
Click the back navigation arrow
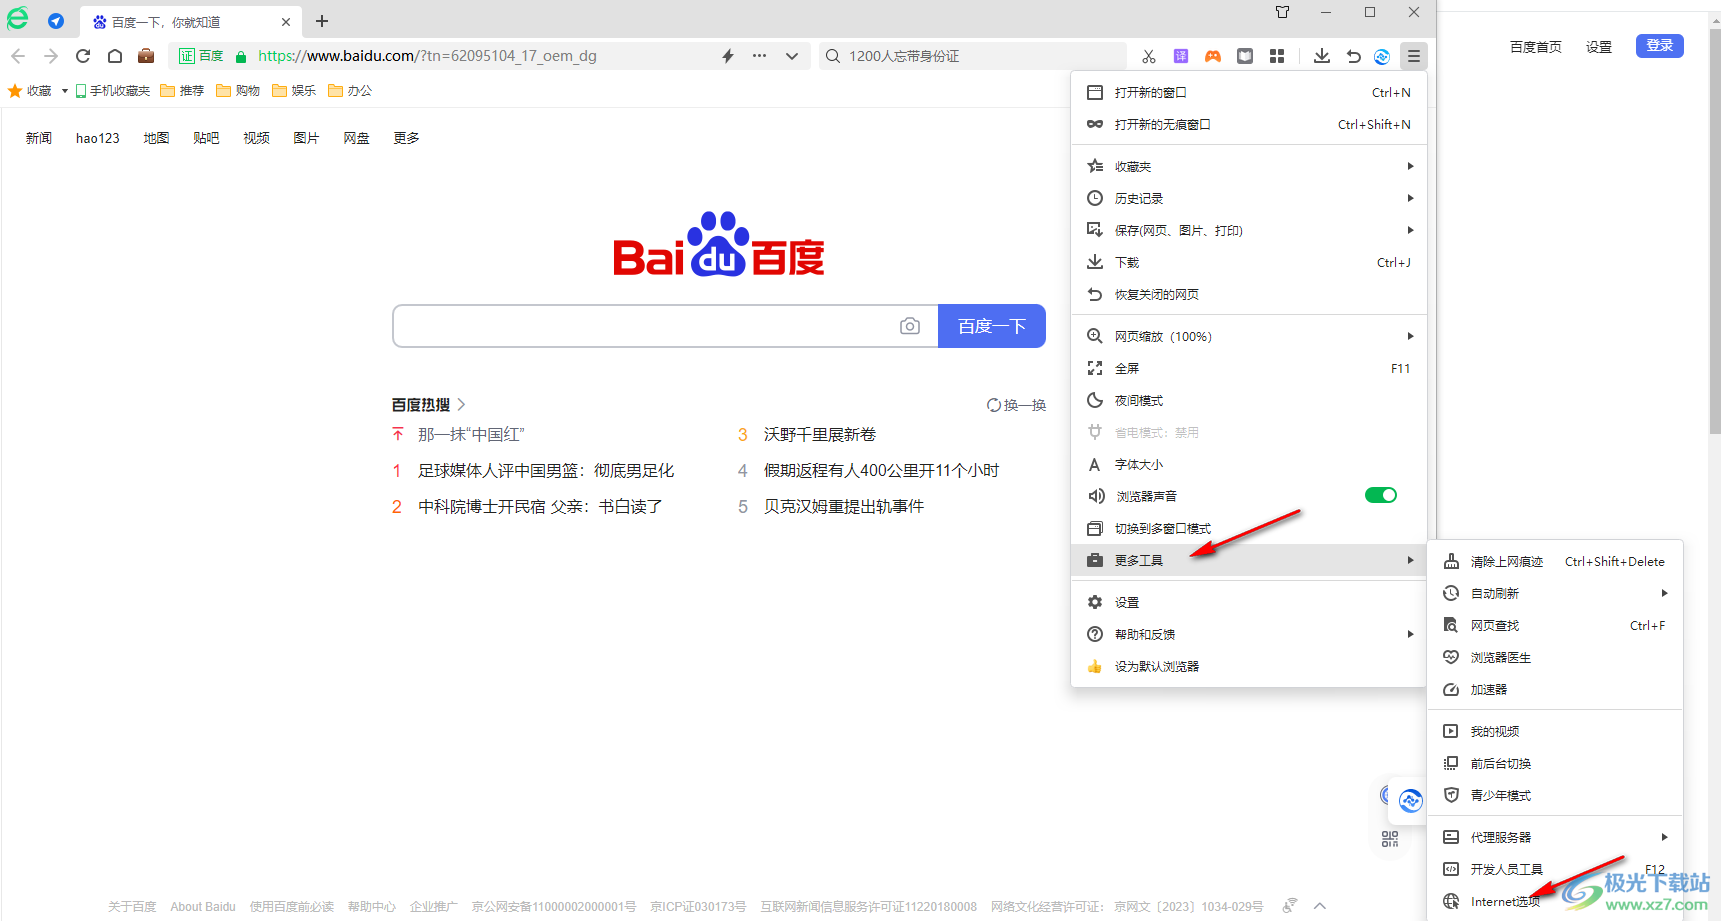18,56
